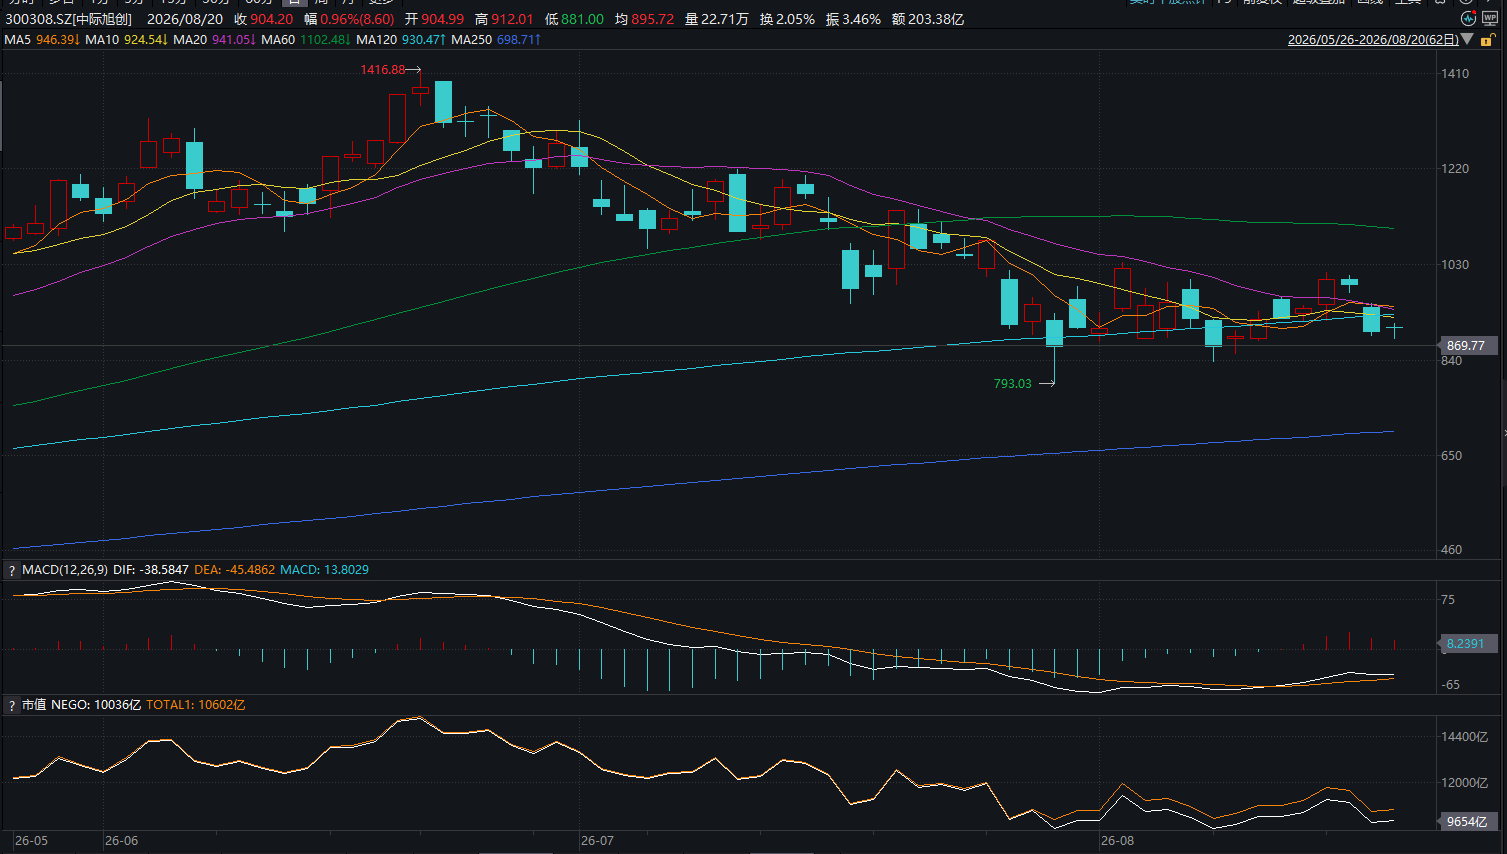Open the 2026/05/26-2026/08/20(62日) date range link
This screenshot has width=1507, height=854.
[1373, 40]
